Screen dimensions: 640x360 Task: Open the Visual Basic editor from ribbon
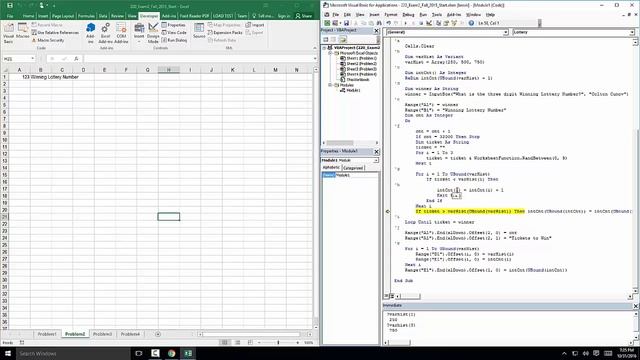point(8,33)
